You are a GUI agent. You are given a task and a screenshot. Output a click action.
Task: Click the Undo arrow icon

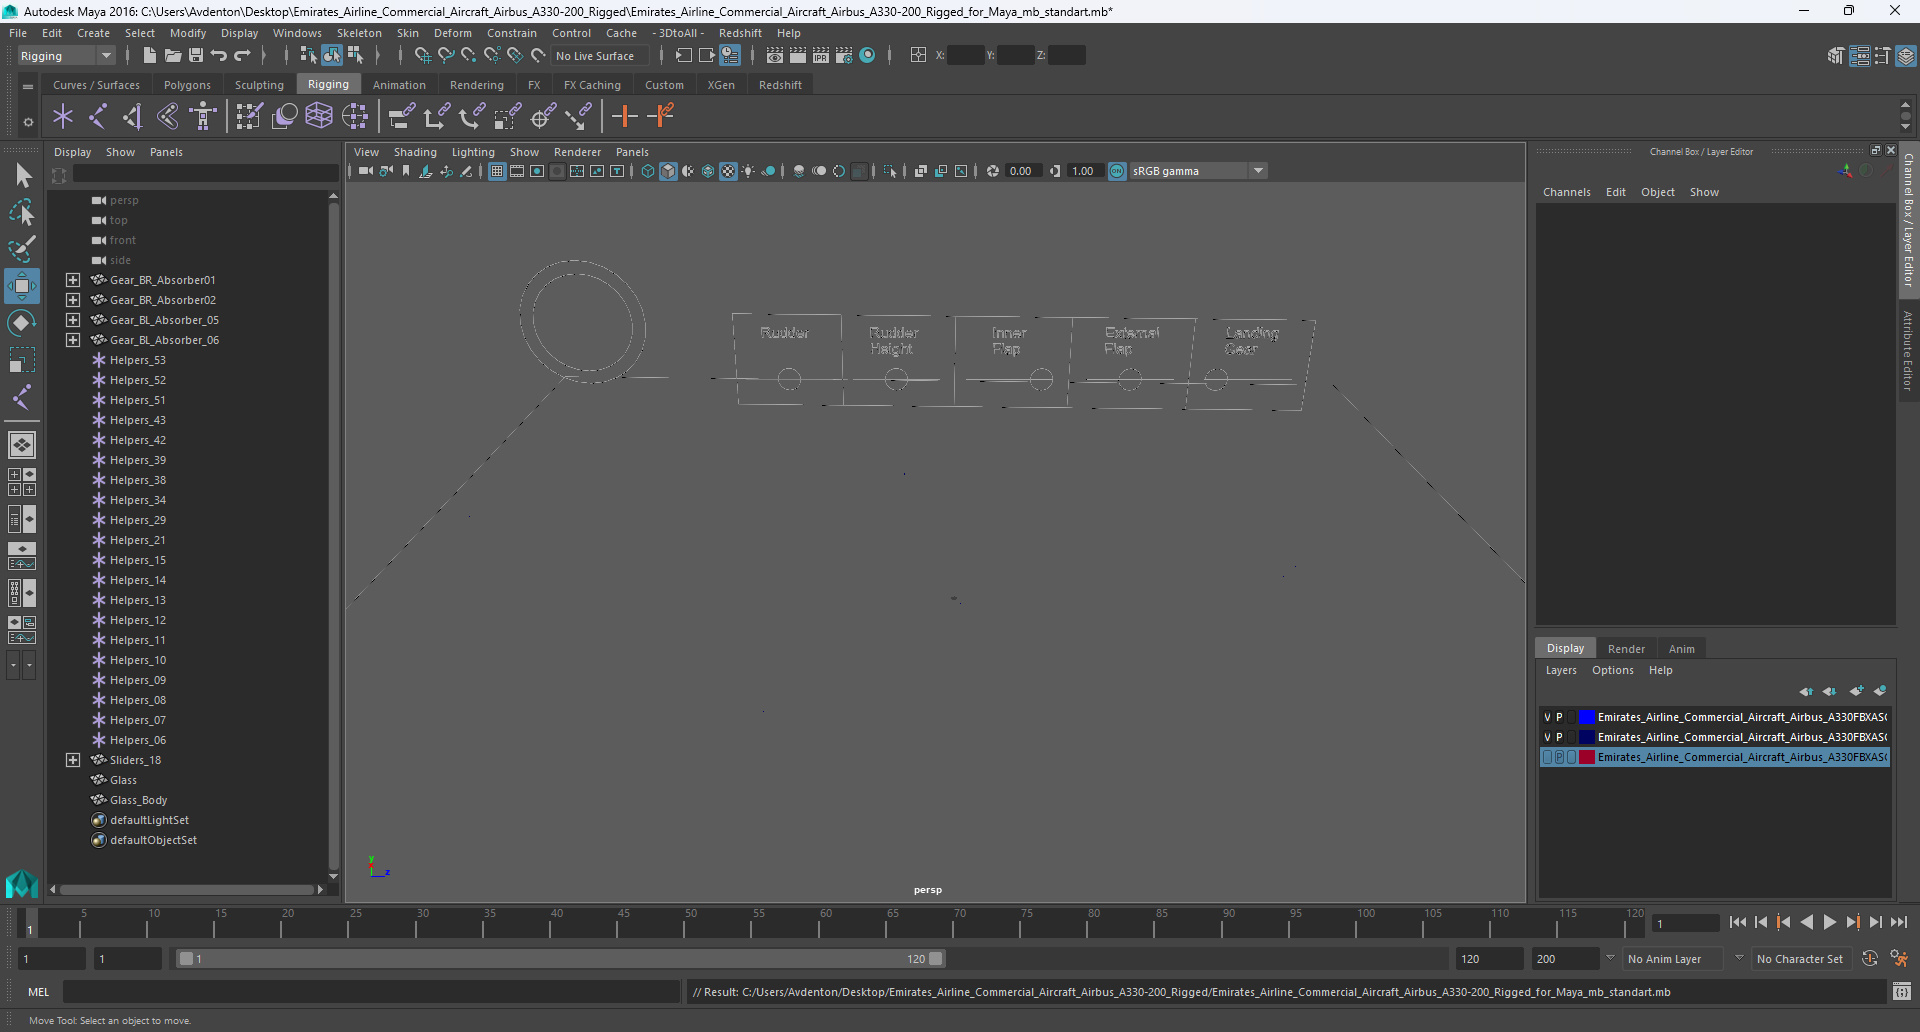(219, 56)
